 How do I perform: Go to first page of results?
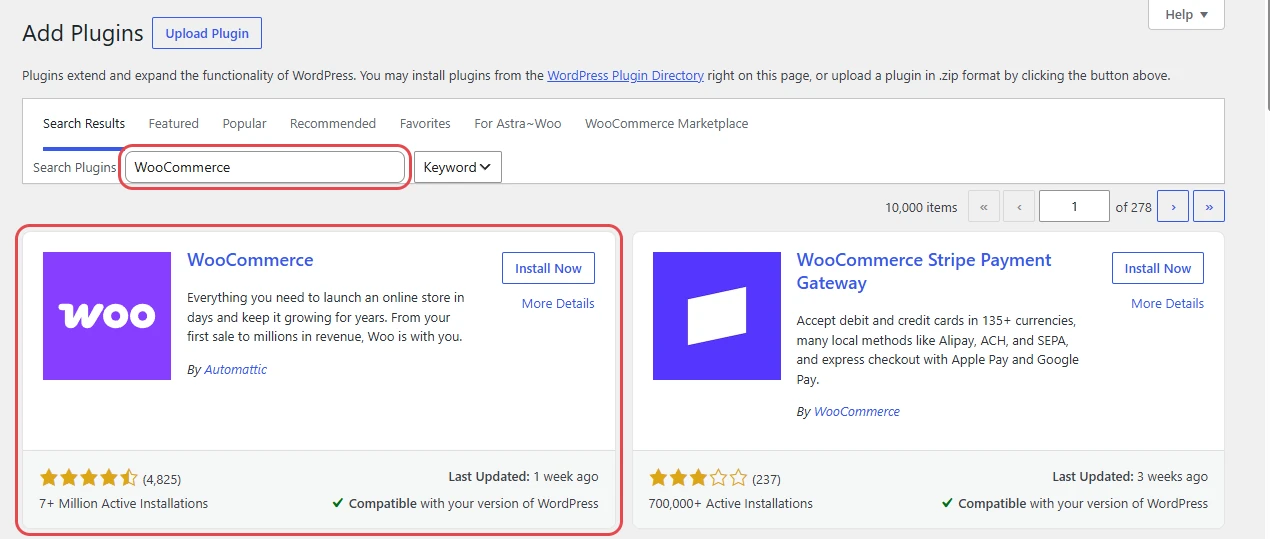tap(984, 207)
